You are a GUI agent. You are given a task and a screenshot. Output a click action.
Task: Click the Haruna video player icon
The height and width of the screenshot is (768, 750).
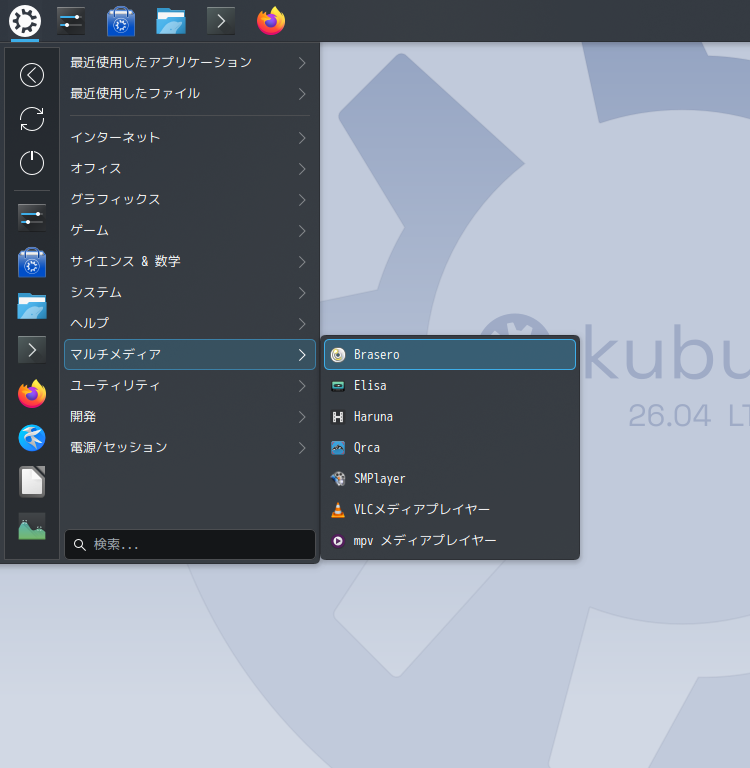pyautogui.click(x=338, y=417)
